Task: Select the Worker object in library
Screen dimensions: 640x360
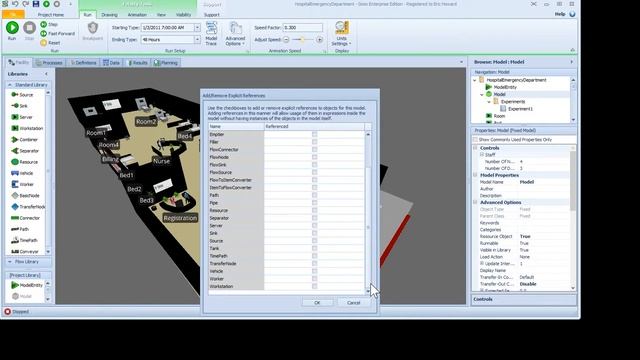Action: (x=22, y=184)
